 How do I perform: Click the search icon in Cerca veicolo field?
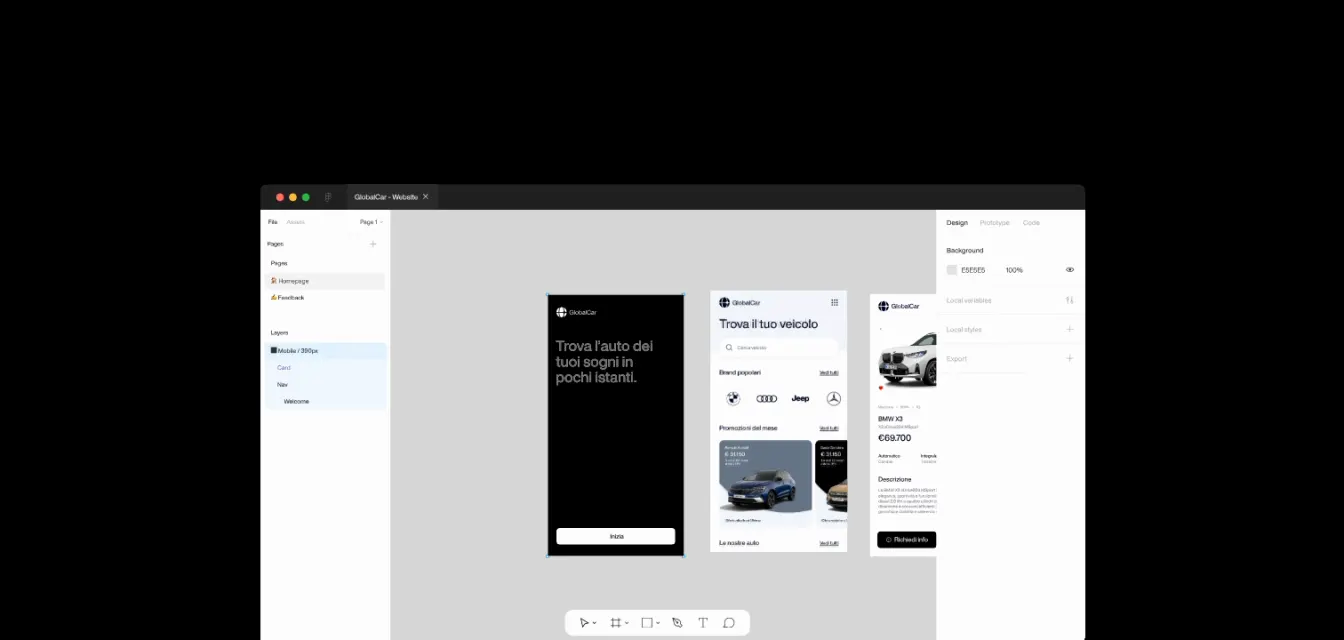[x=729, y=347]
